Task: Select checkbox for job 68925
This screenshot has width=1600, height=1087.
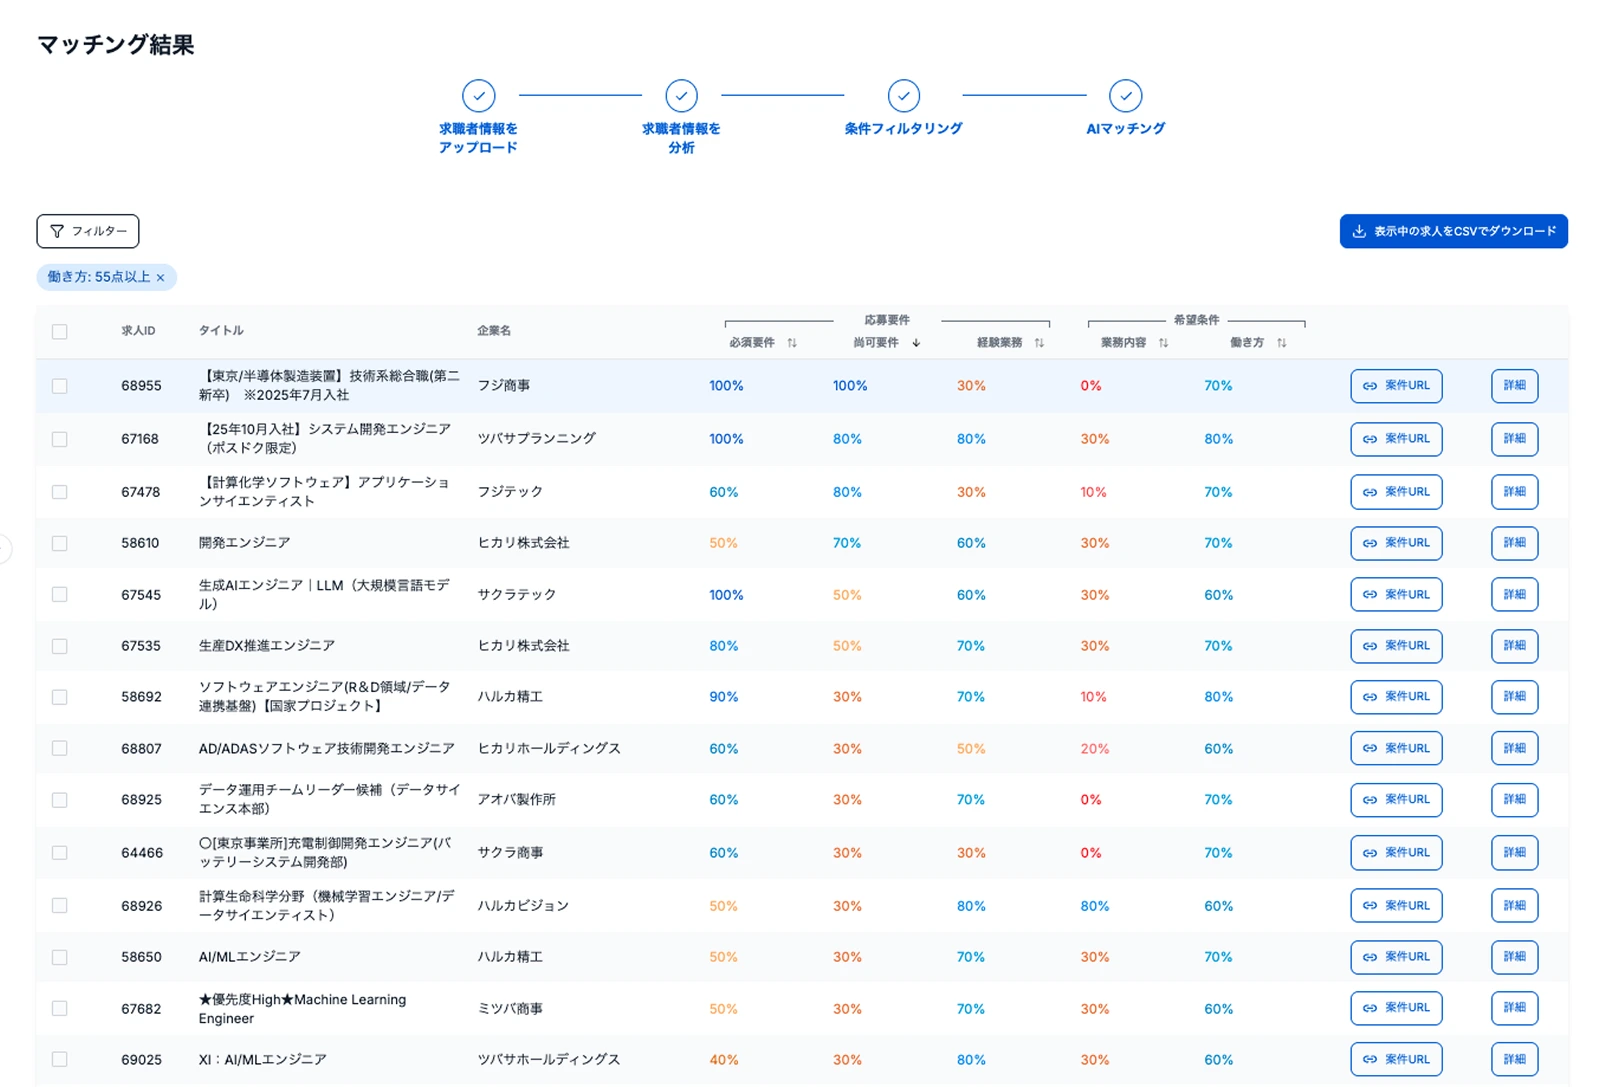Action: (60, 800)
